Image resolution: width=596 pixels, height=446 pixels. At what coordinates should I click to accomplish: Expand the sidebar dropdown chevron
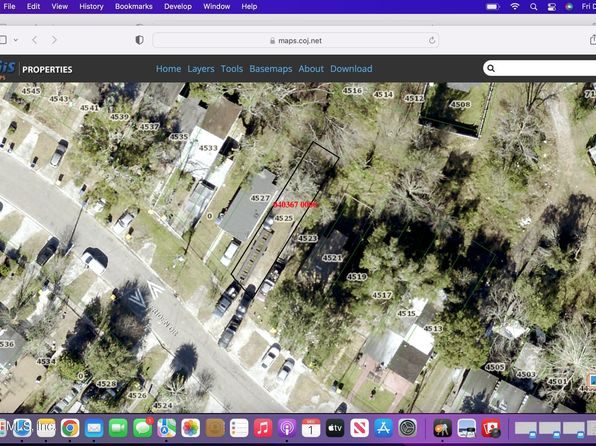(x=16, y=40)
